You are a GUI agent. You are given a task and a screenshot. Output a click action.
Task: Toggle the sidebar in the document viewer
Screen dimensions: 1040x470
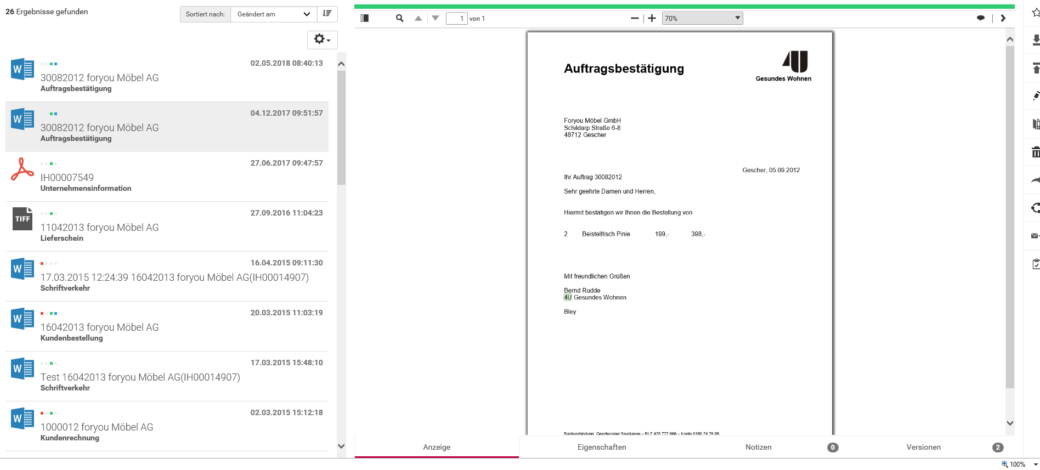pos(363,19)
